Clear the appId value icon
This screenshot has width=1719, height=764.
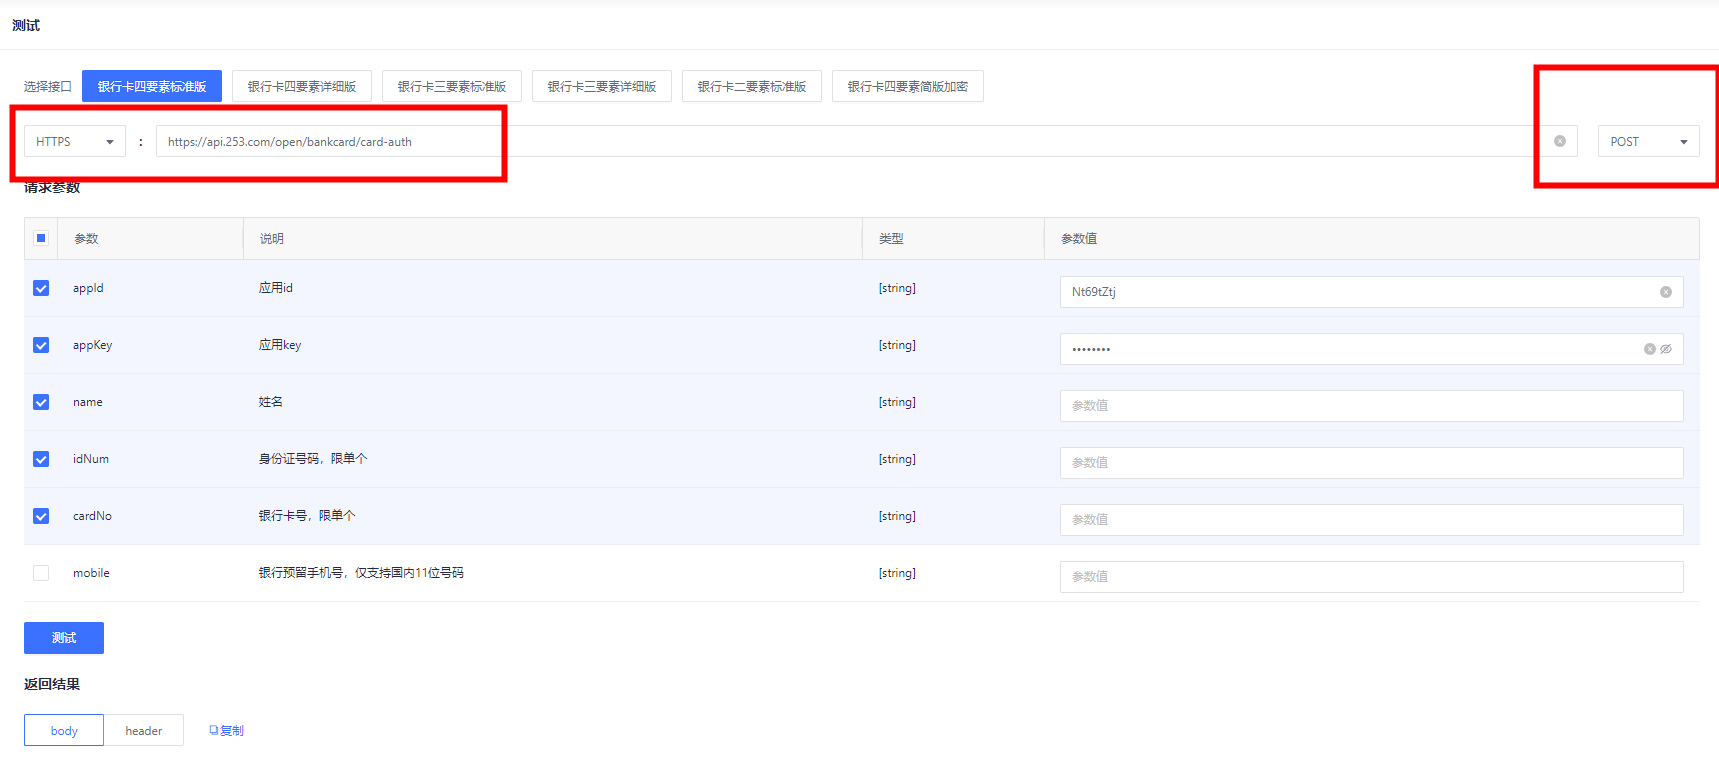(1665, 292)
